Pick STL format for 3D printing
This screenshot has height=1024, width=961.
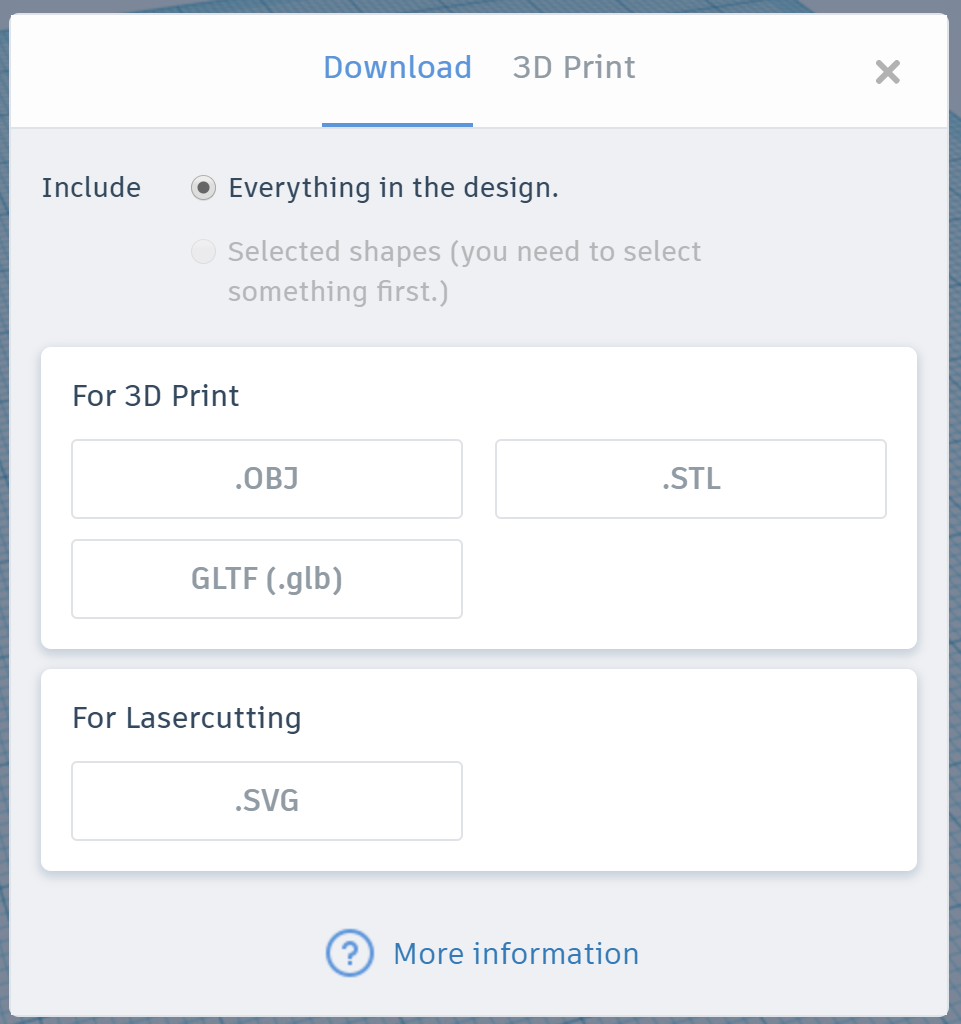(x=690, y=479)
